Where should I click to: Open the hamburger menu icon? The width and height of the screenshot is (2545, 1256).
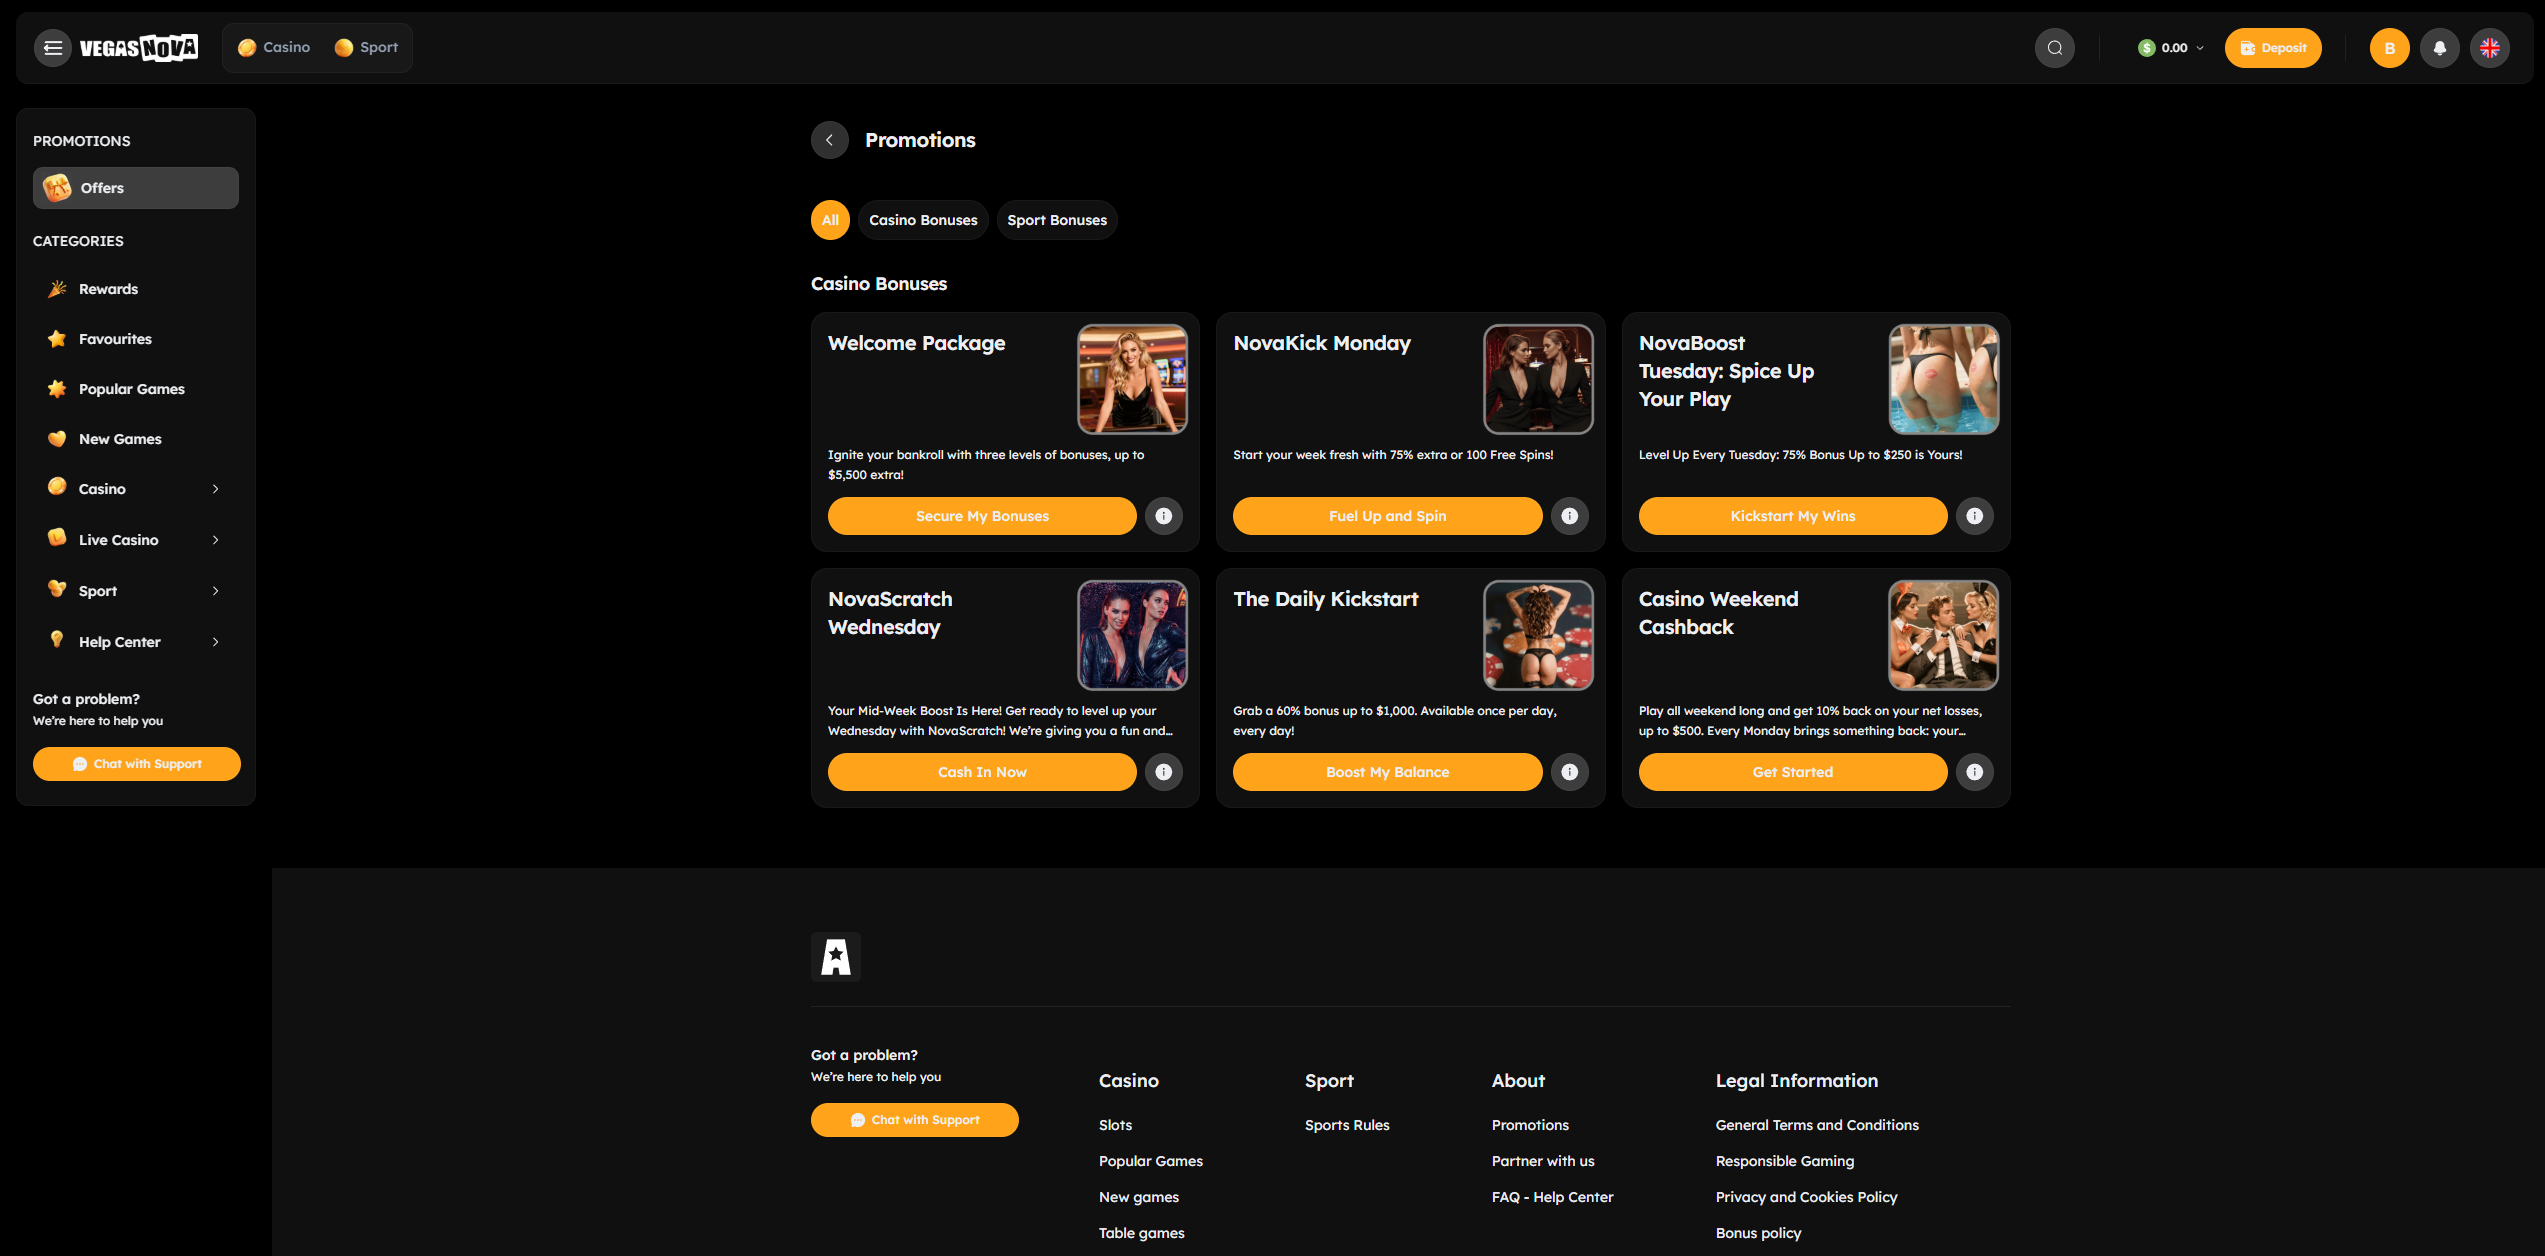pyautogui.click(x=53, y=48)
